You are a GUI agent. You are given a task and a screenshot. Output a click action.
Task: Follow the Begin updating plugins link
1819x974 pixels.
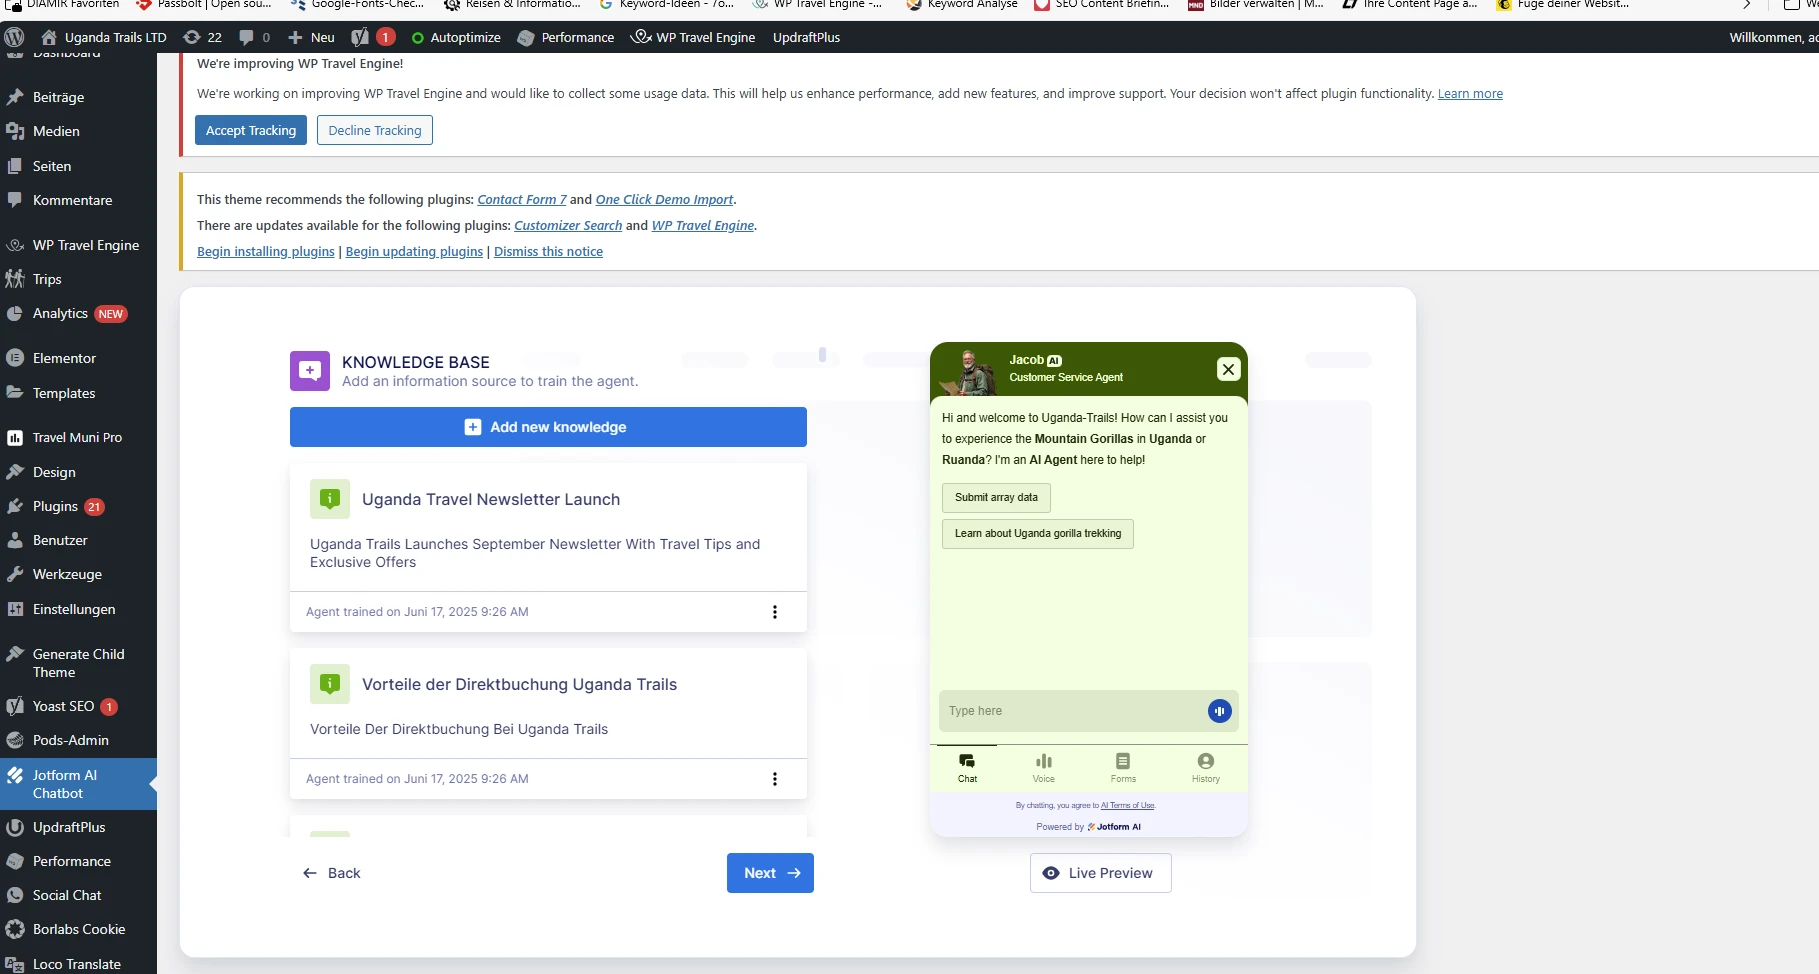(413, 251)
